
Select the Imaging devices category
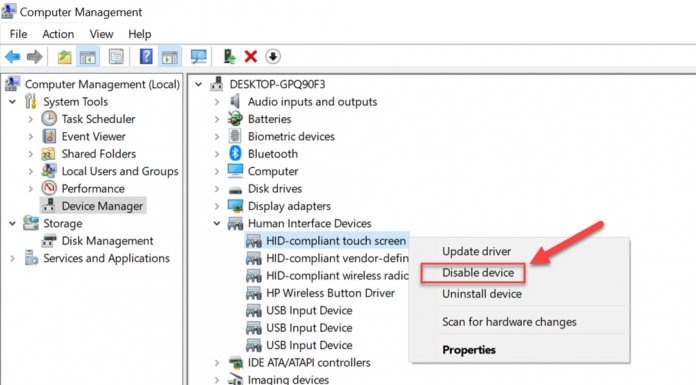pyautogui.click(x=288, y=380)
